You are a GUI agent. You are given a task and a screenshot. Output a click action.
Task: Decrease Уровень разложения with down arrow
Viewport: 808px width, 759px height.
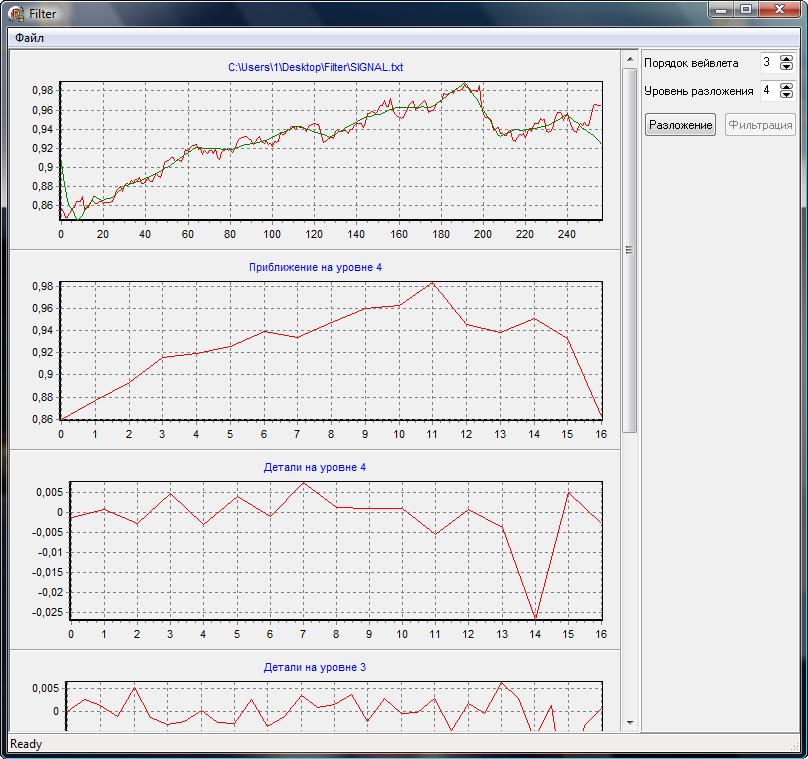(786, 95)
